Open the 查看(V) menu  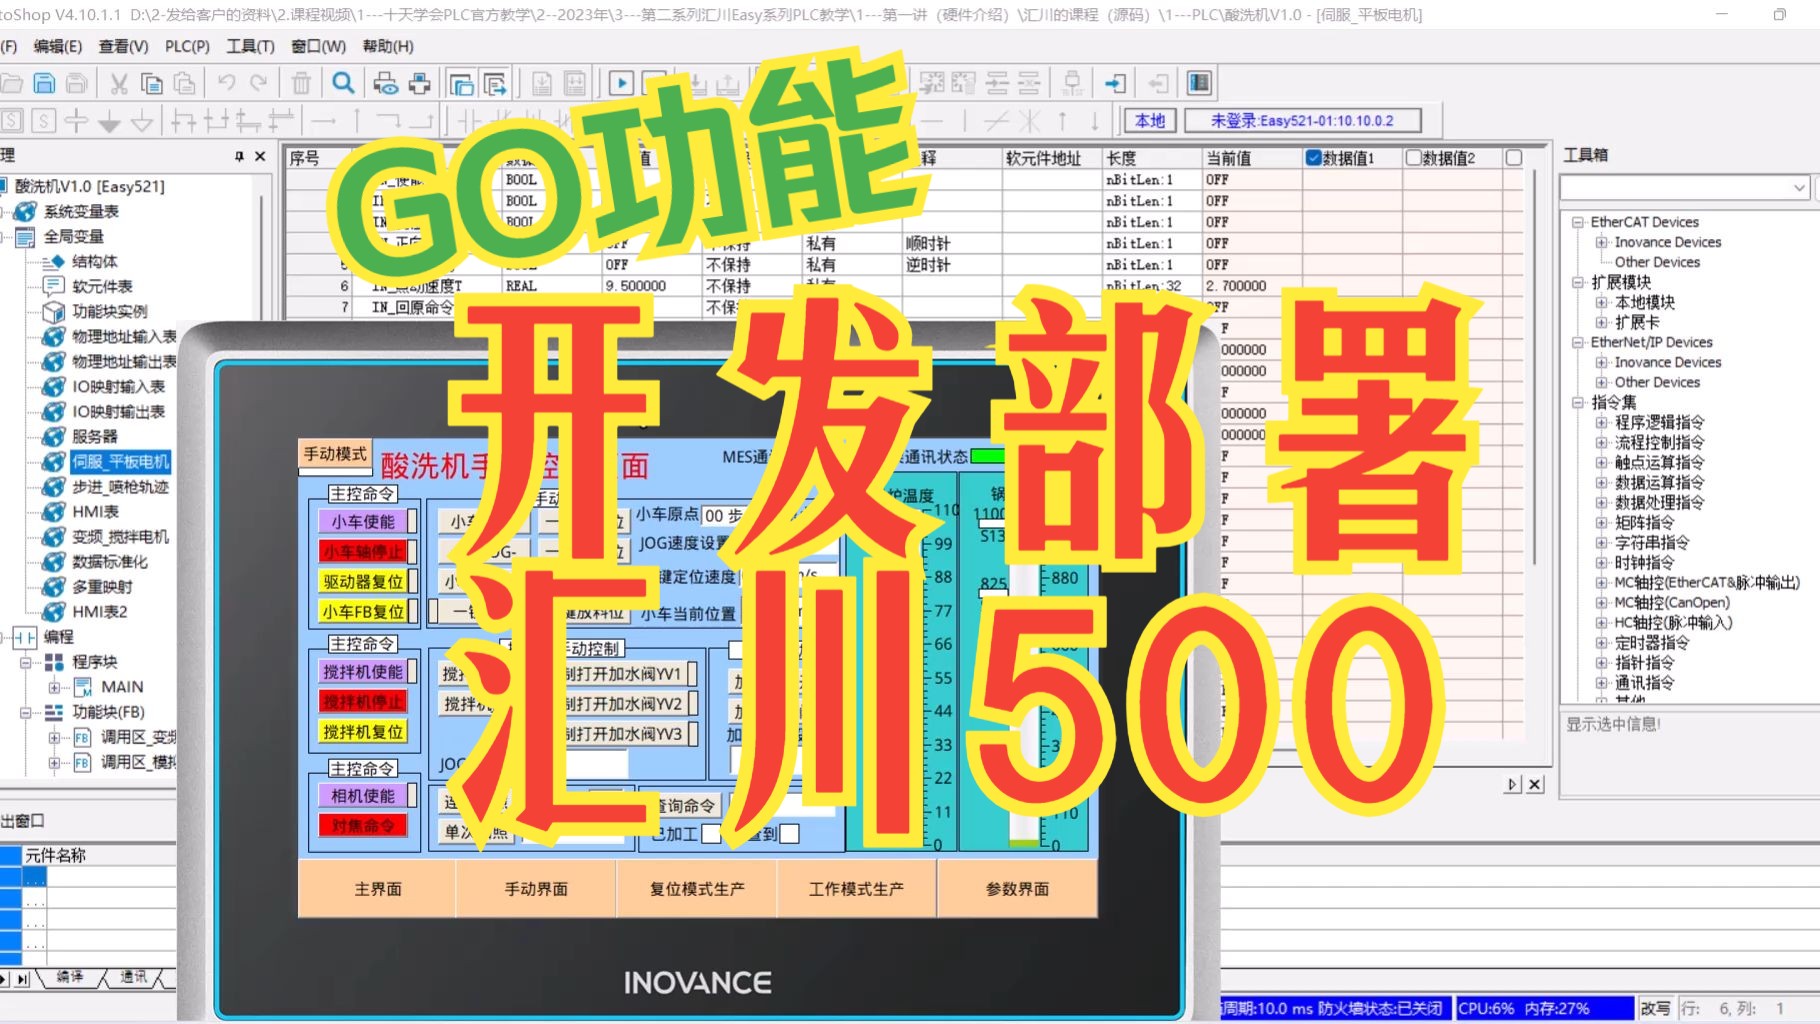(123, 46)
